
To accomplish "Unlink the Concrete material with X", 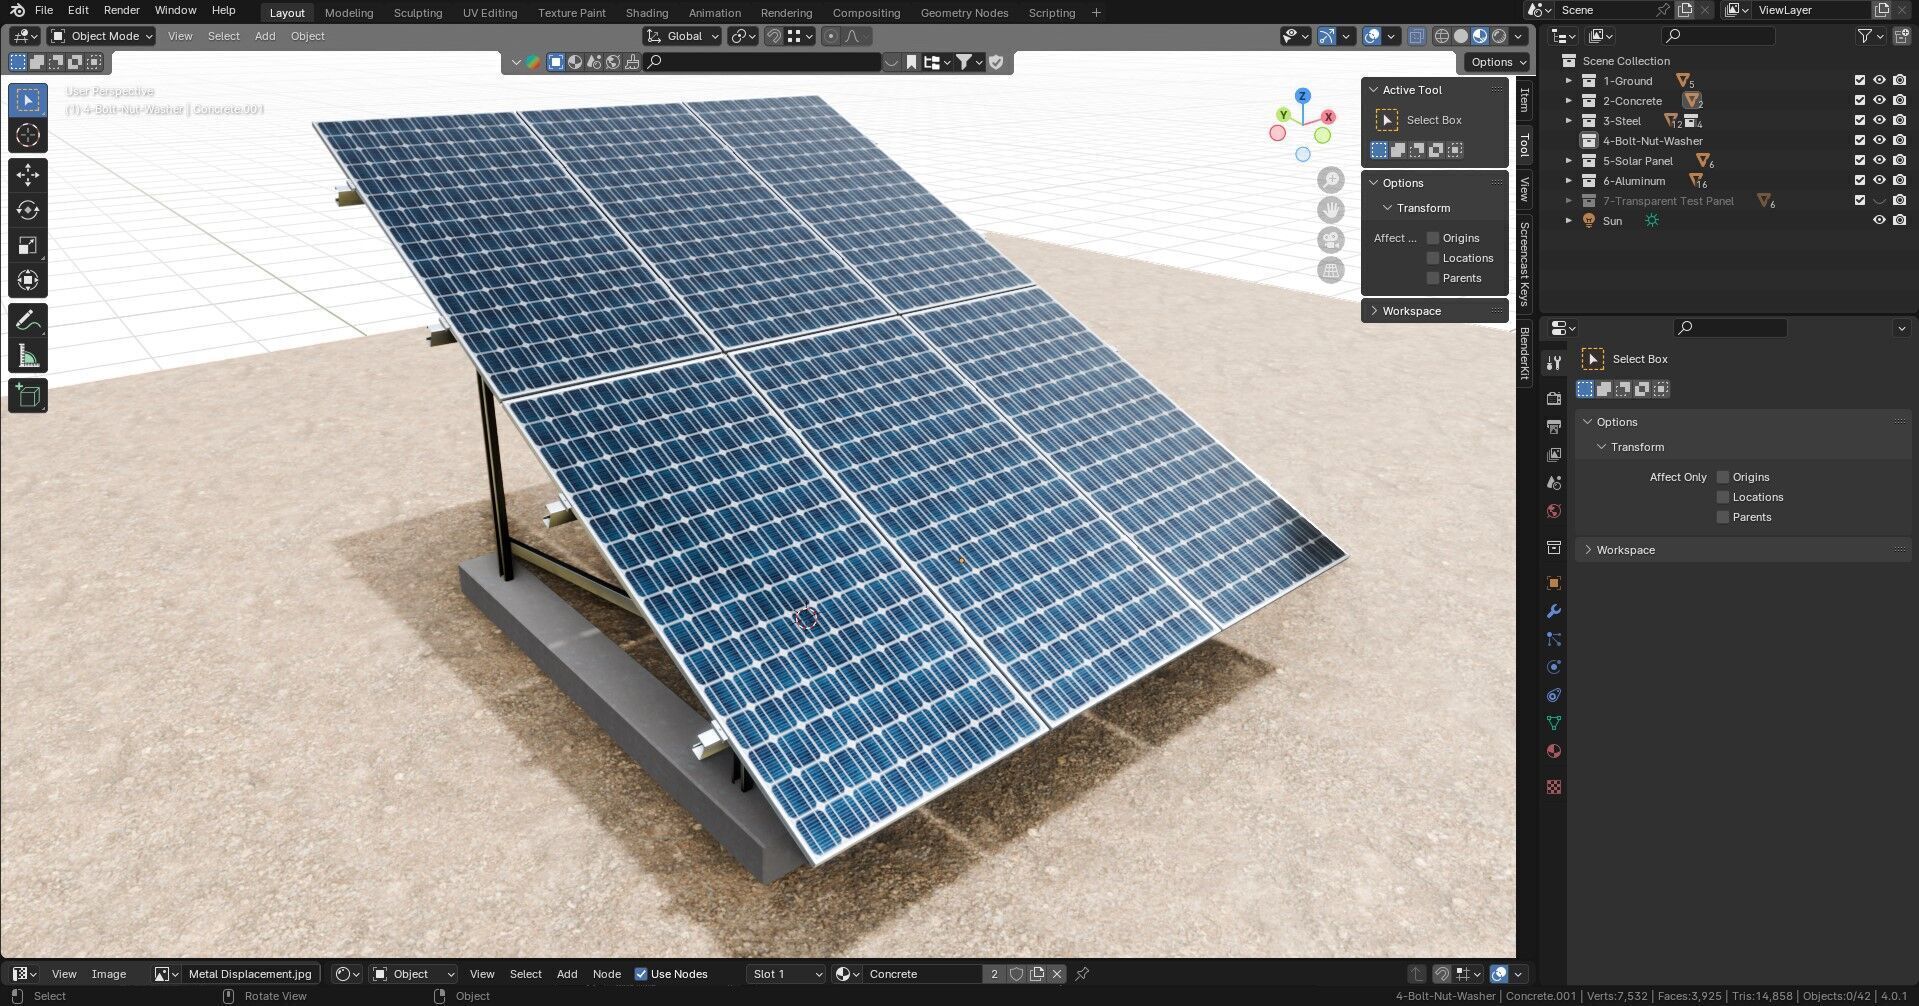I will 1056,974.
